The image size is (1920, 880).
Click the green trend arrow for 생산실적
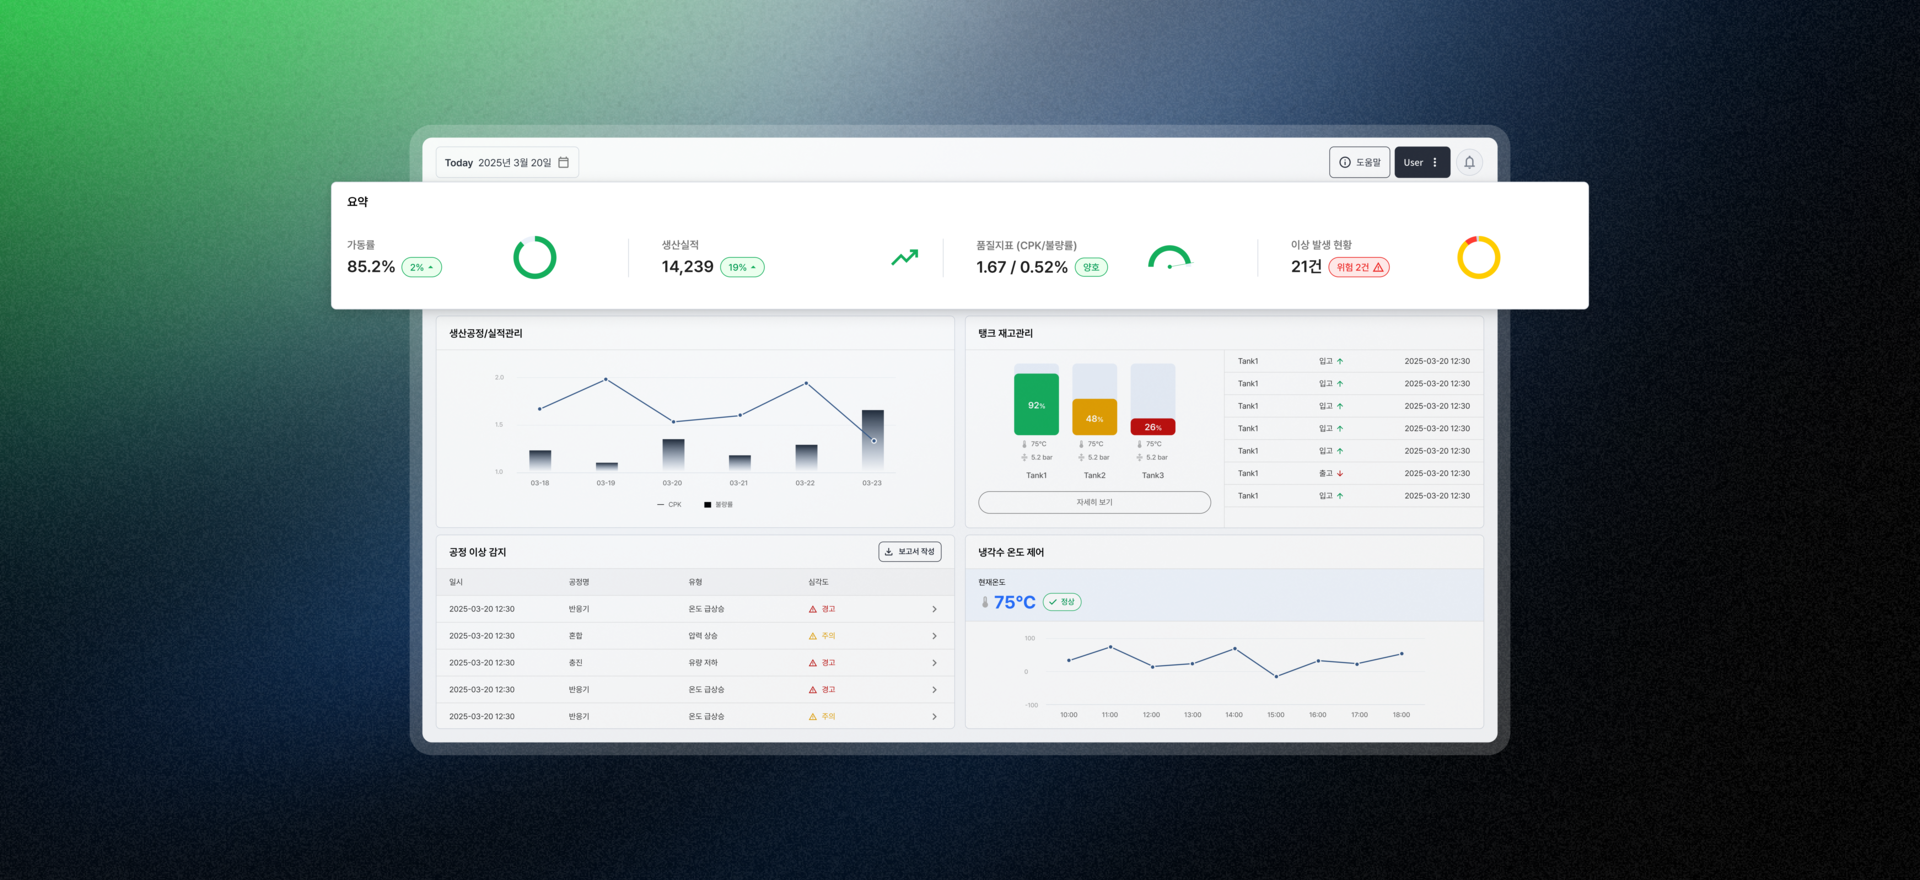pos(905,257)
